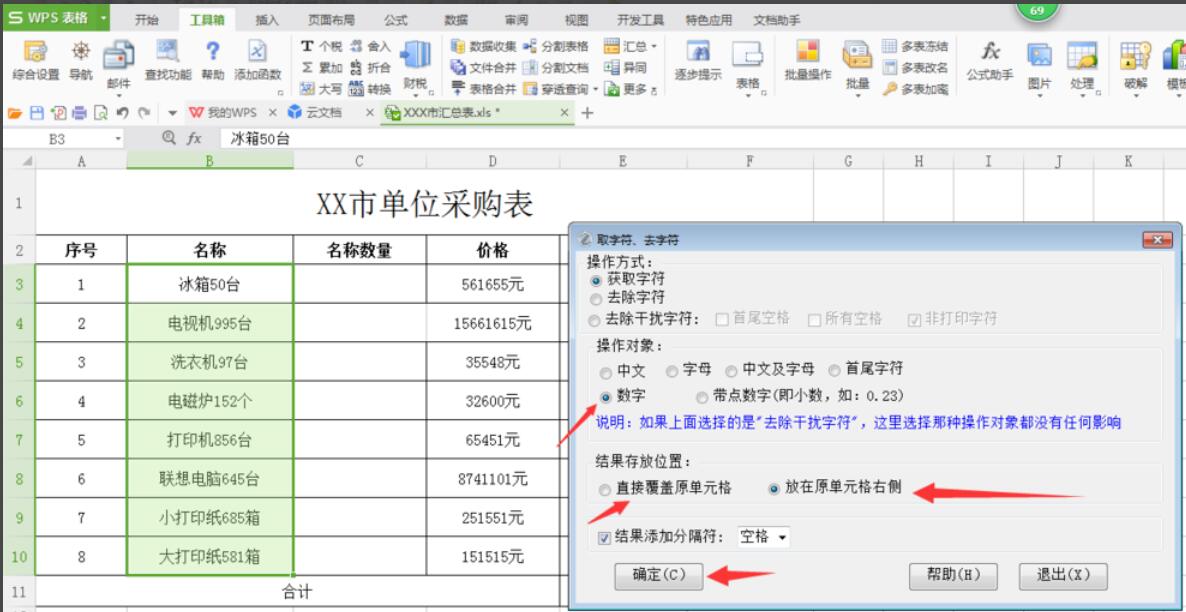Click the 逐步提示 step hint icon

pos(697,61)
